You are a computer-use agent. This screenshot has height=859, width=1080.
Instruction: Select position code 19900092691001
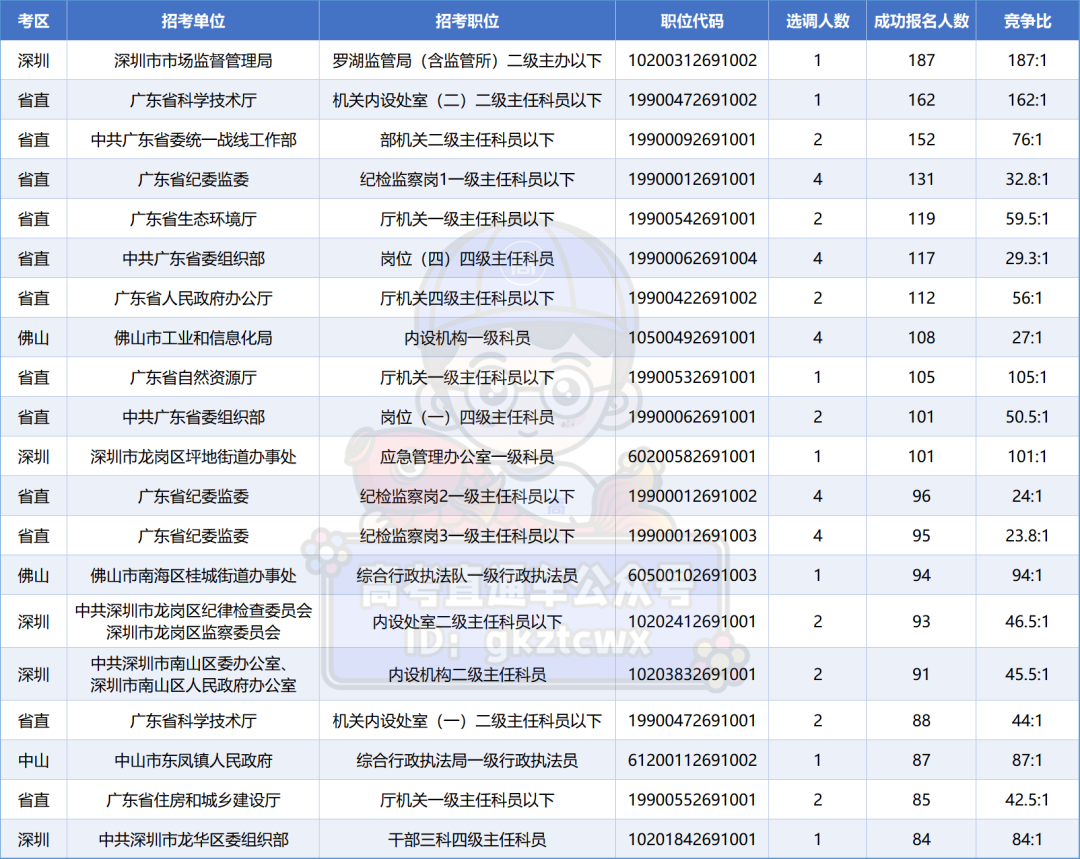(692, 140)
